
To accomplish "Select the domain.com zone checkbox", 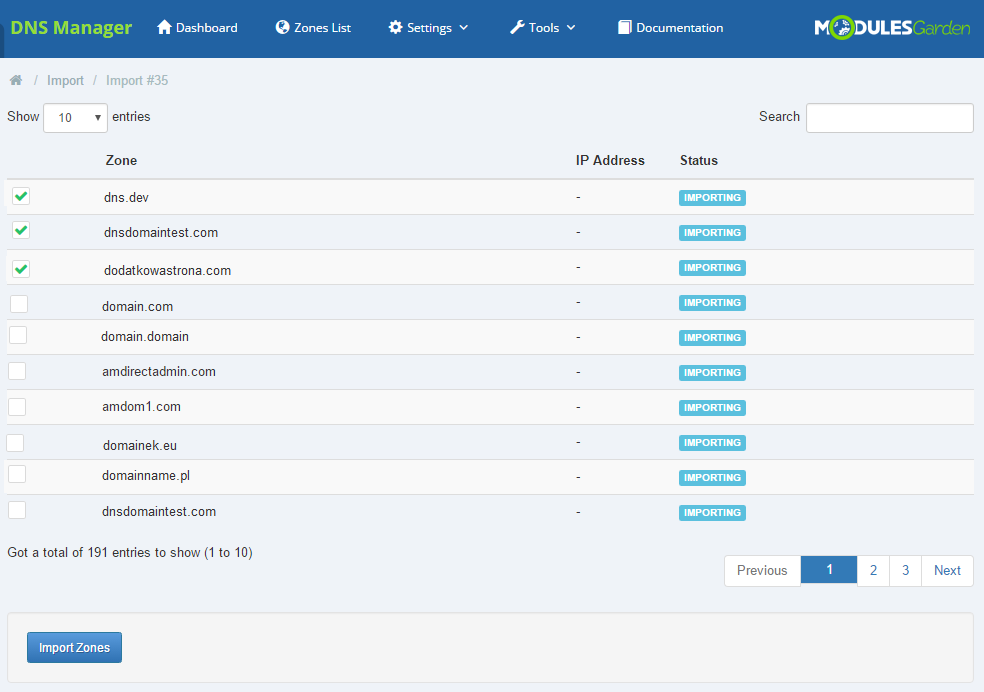I will click(19, 304).
